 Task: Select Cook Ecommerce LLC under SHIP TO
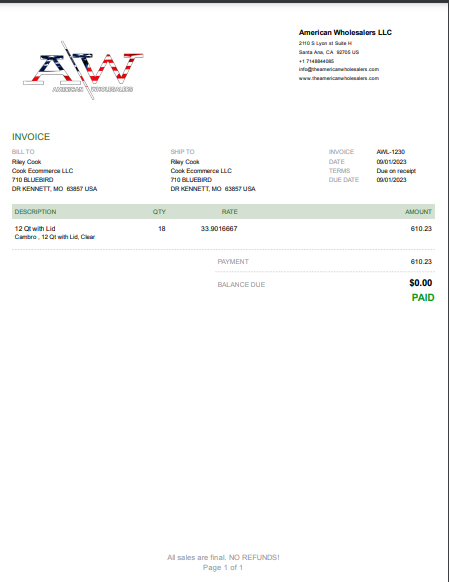point(201,171)
